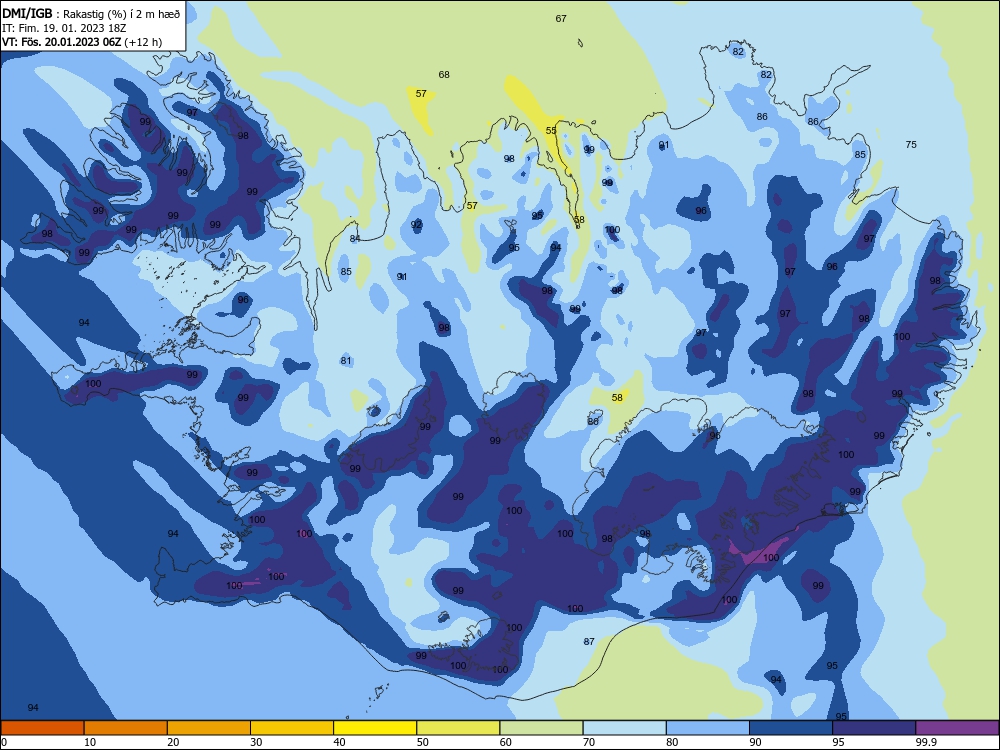Click the humidity value 55 on the map
Screen dimensions: 1000x750
click(551, 130)
